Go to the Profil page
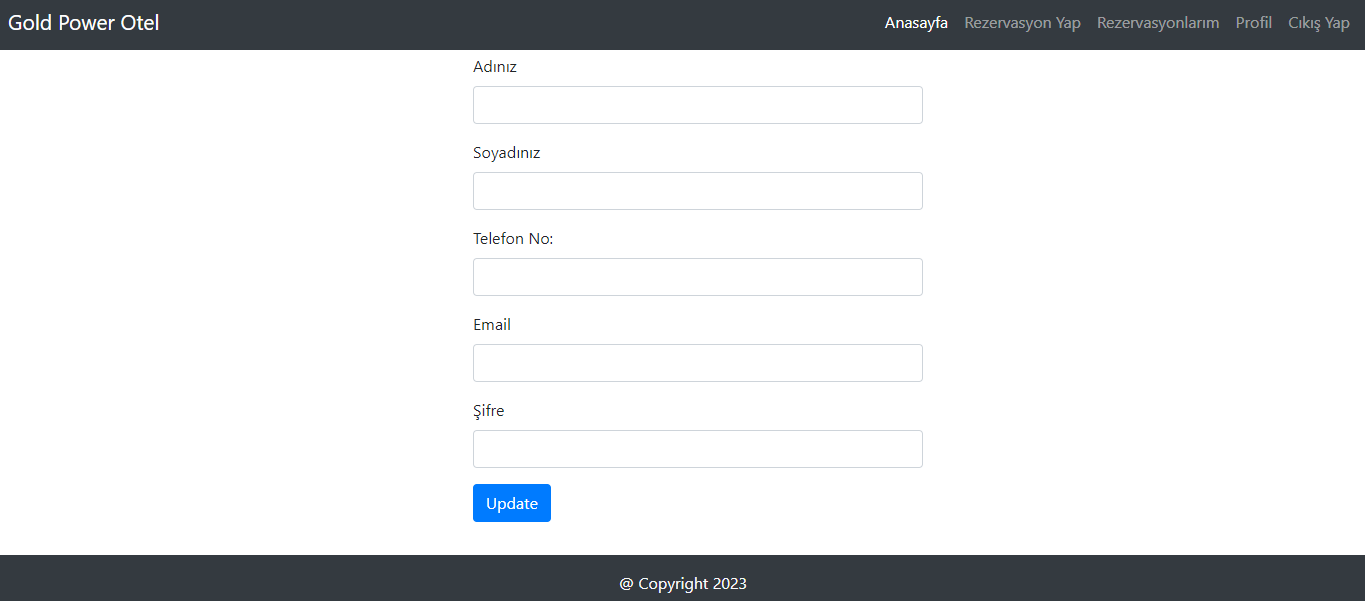Viewport: 1365px width, 601px height. (x=1253, y=22)
